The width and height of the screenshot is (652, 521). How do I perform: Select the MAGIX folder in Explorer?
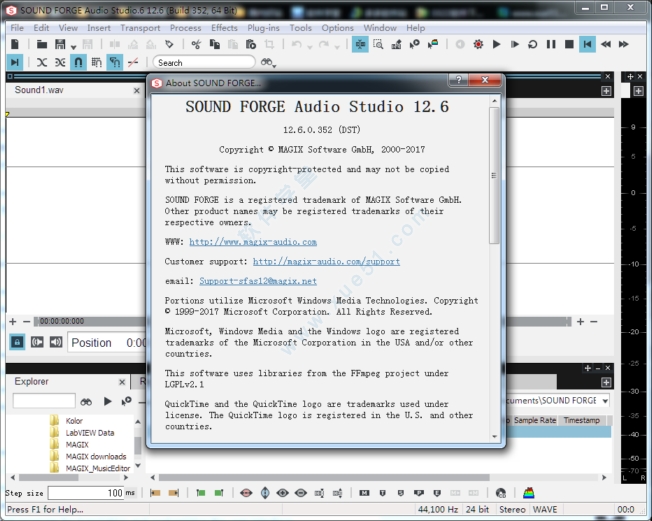pyautogui.click(x=77, y=444)
